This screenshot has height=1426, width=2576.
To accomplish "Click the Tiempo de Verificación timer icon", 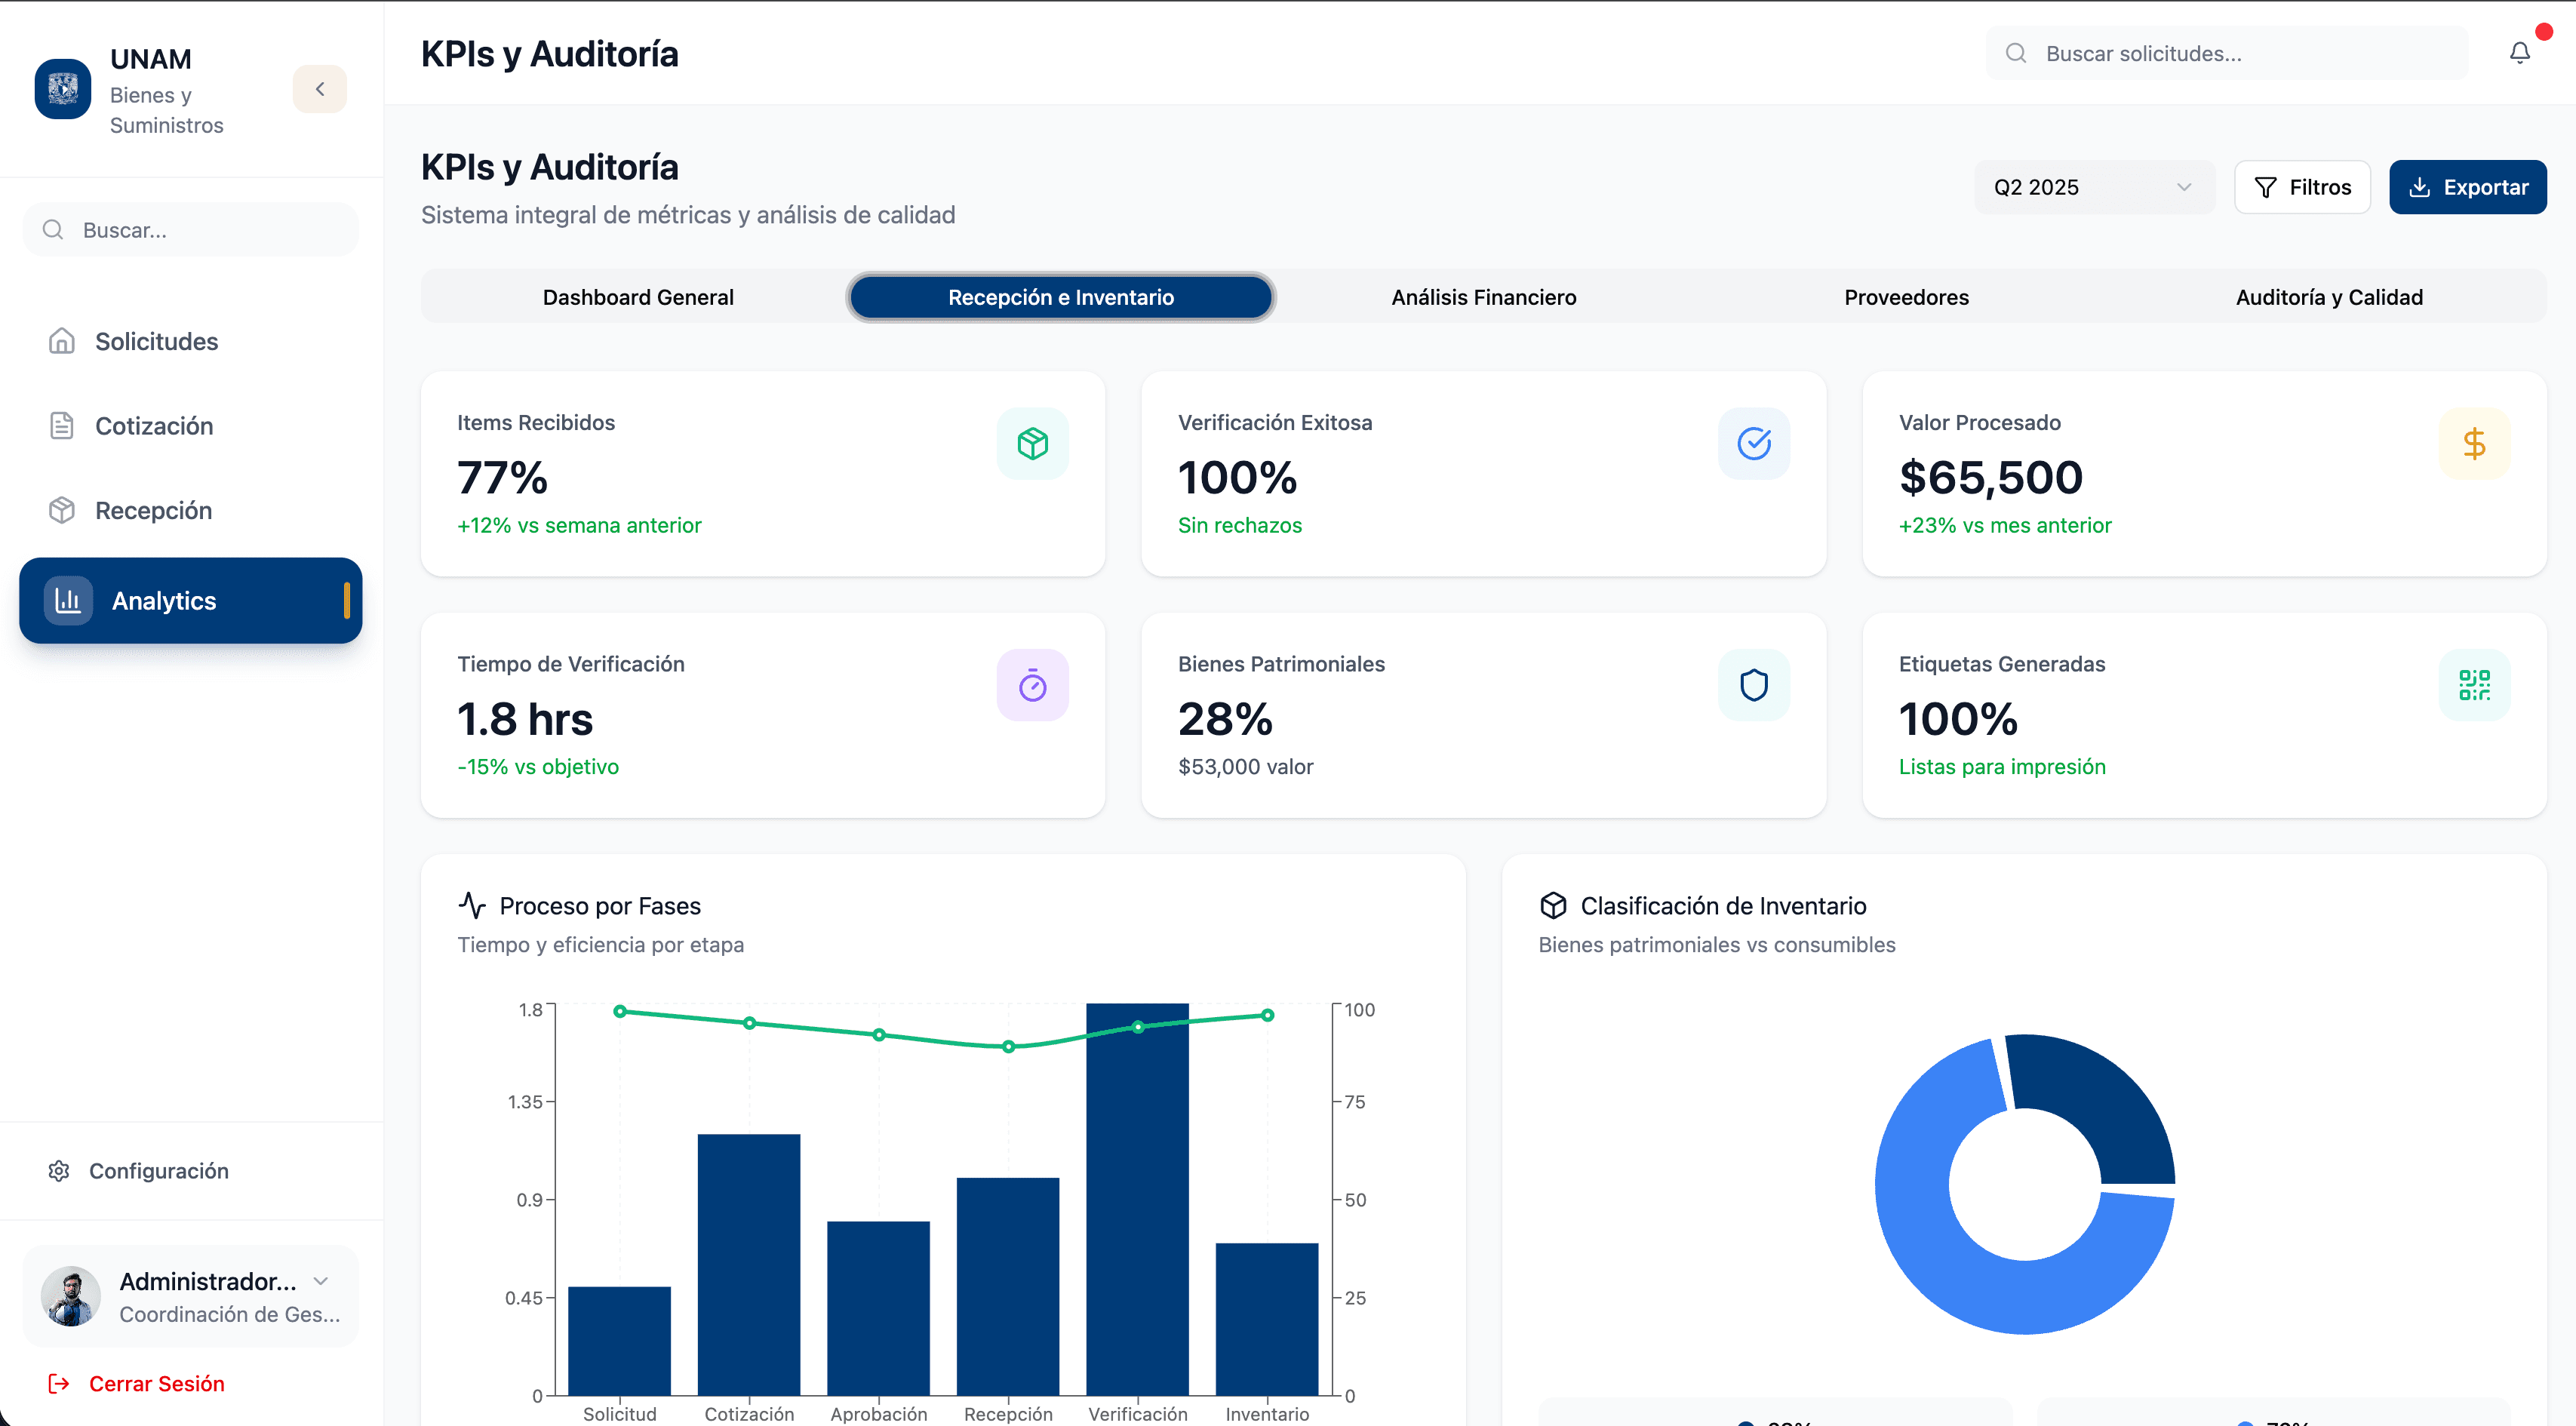I will click(x=1032, y=685).
